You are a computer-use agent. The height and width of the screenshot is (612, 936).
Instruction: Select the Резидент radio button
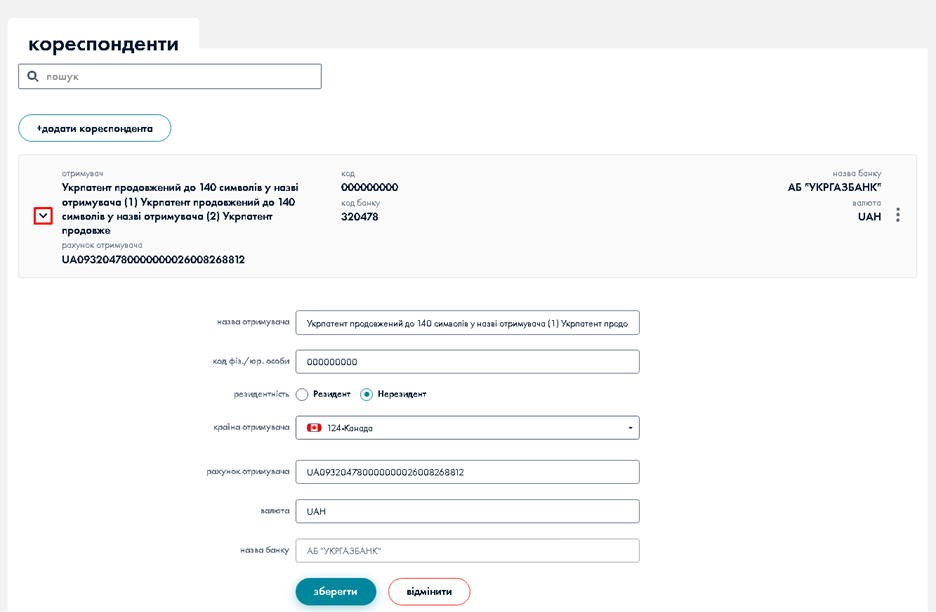(x=302, y=394)
